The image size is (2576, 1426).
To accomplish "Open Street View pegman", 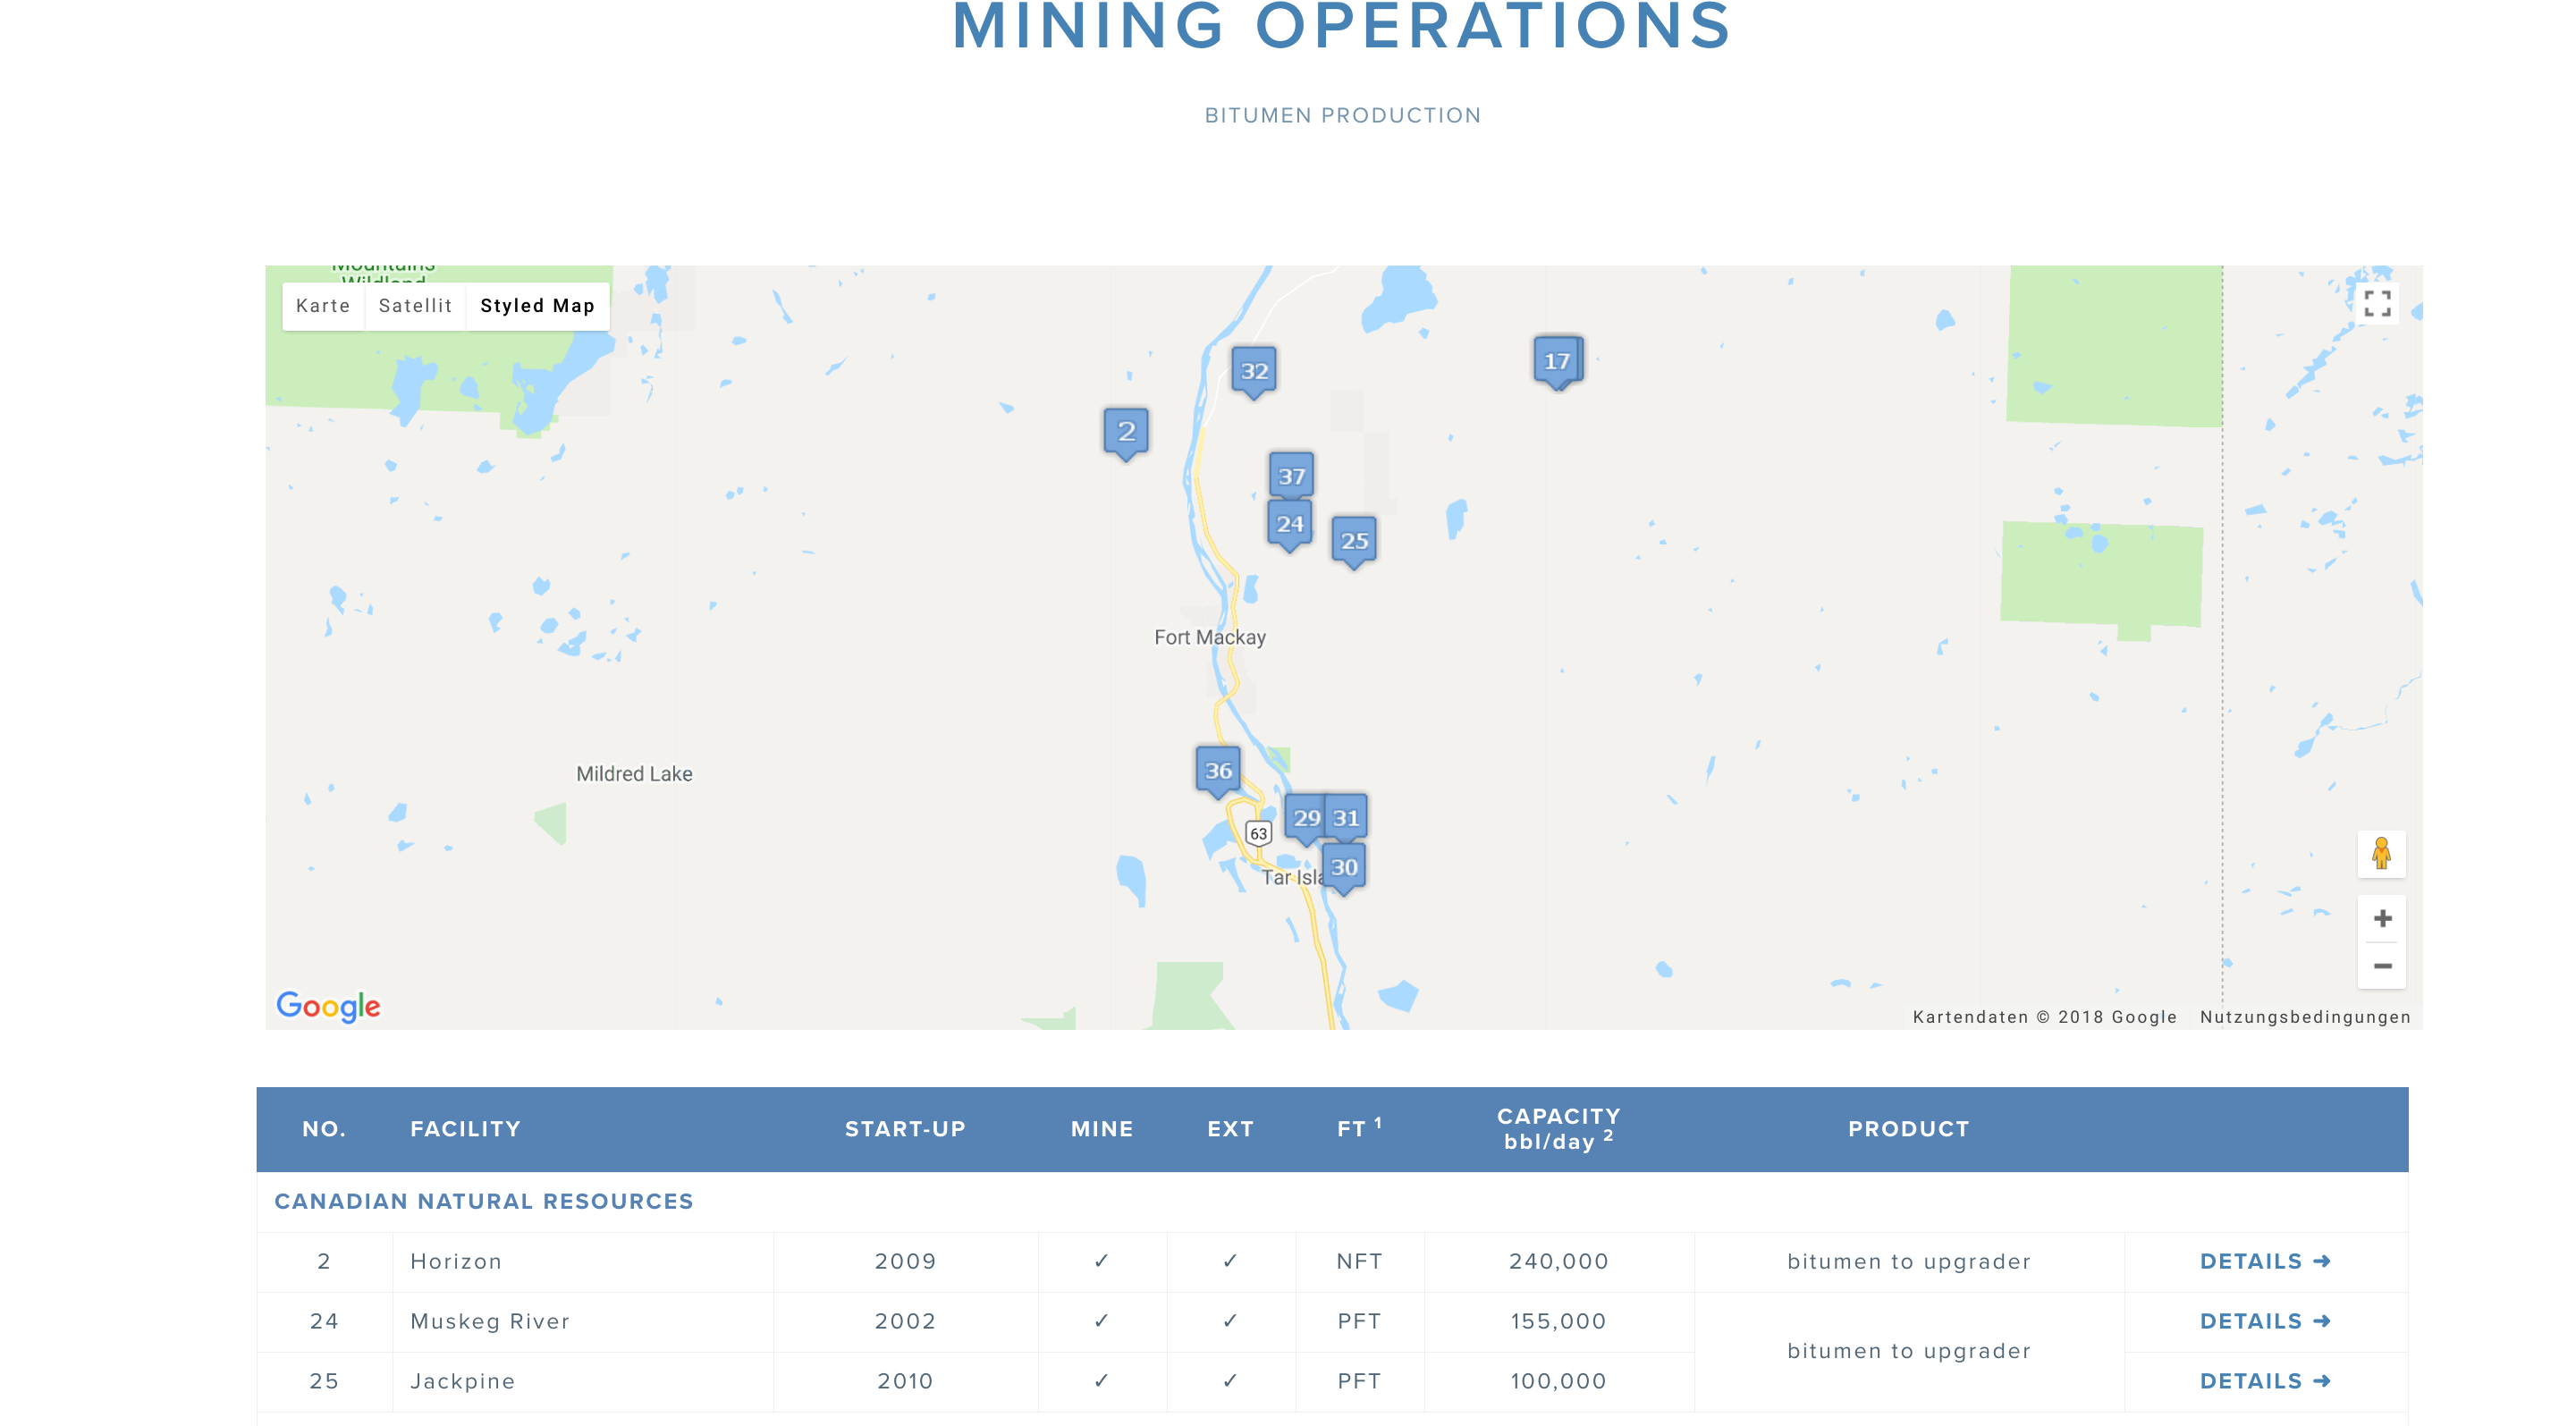I will 2381,853.
